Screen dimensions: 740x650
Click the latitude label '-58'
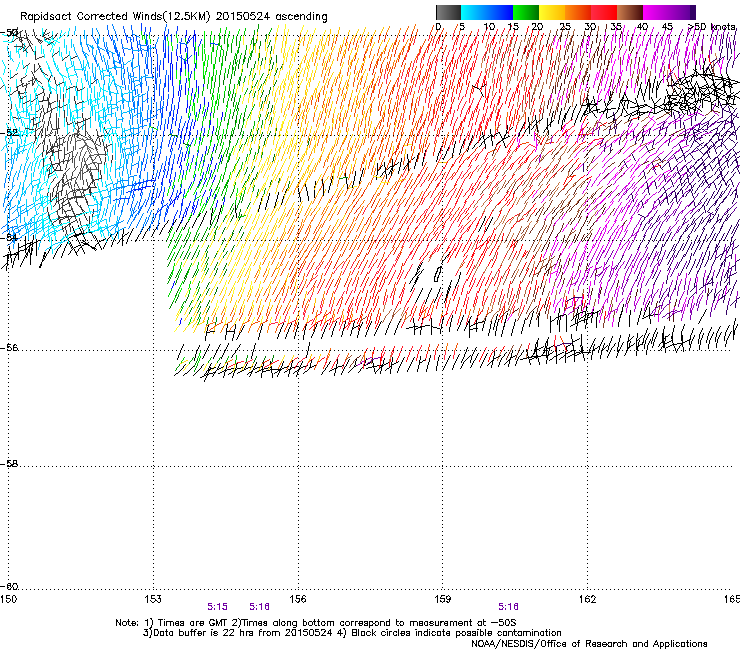point(9,464)
